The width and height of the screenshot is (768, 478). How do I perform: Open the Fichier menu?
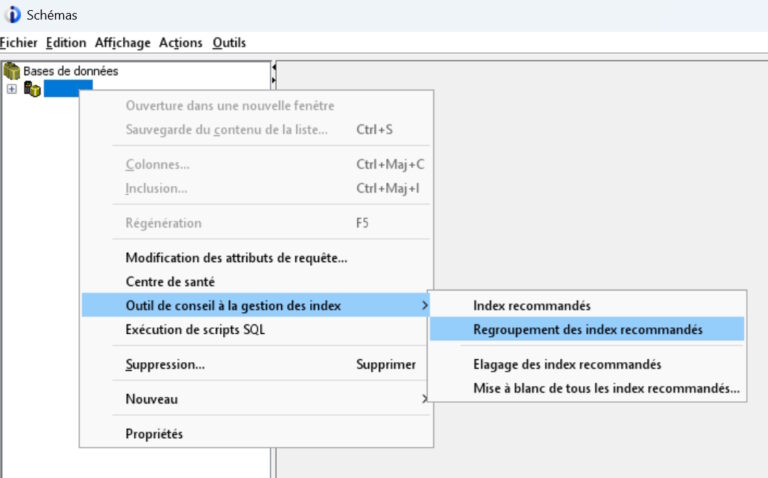click(19, 42)
